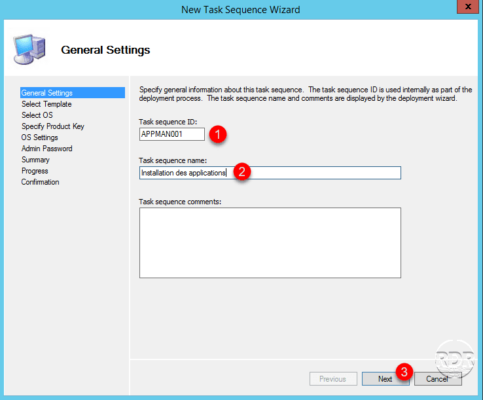
Task: Click the Task sequence name field
Action: point(270,173)
